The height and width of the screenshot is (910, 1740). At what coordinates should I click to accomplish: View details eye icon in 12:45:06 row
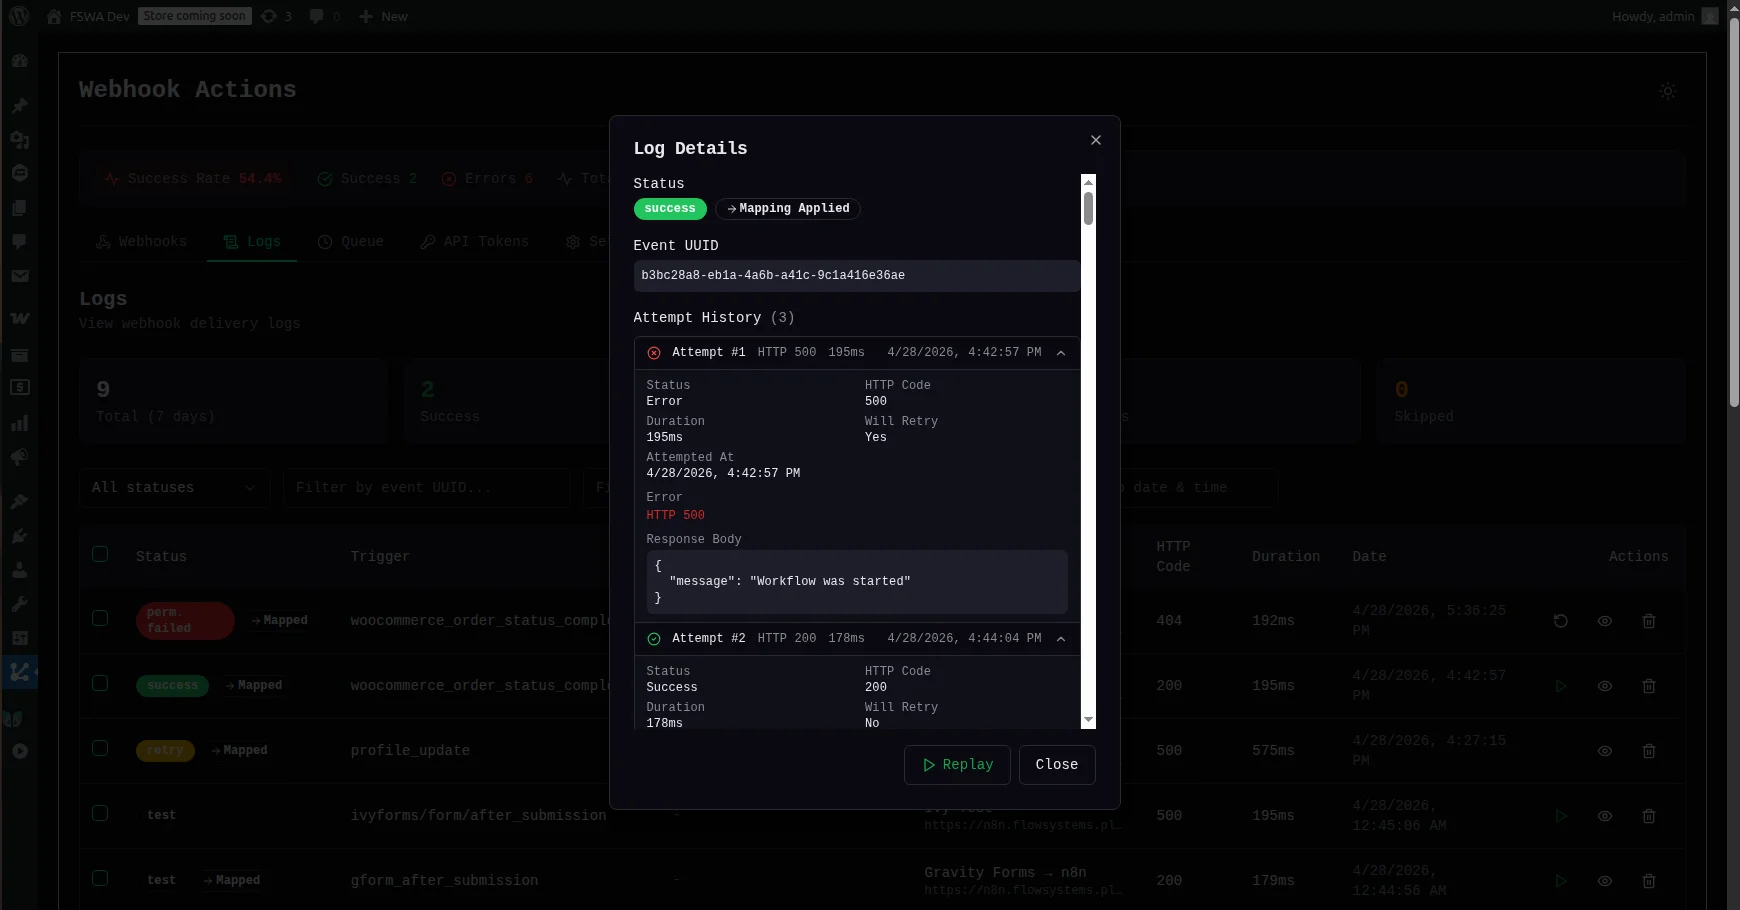(1605, 816)
